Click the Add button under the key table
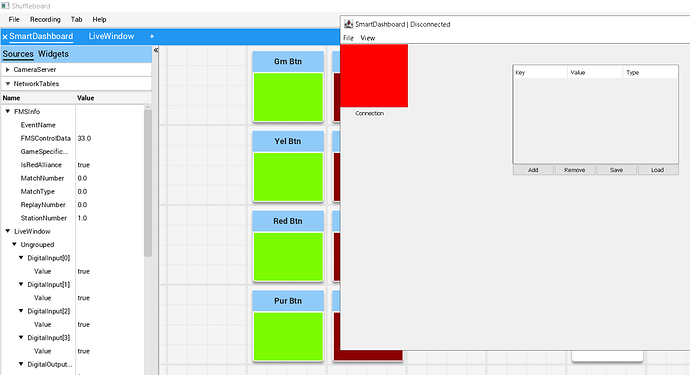The height and width of the screenshot is (375, 690). (x=533, y=170)
